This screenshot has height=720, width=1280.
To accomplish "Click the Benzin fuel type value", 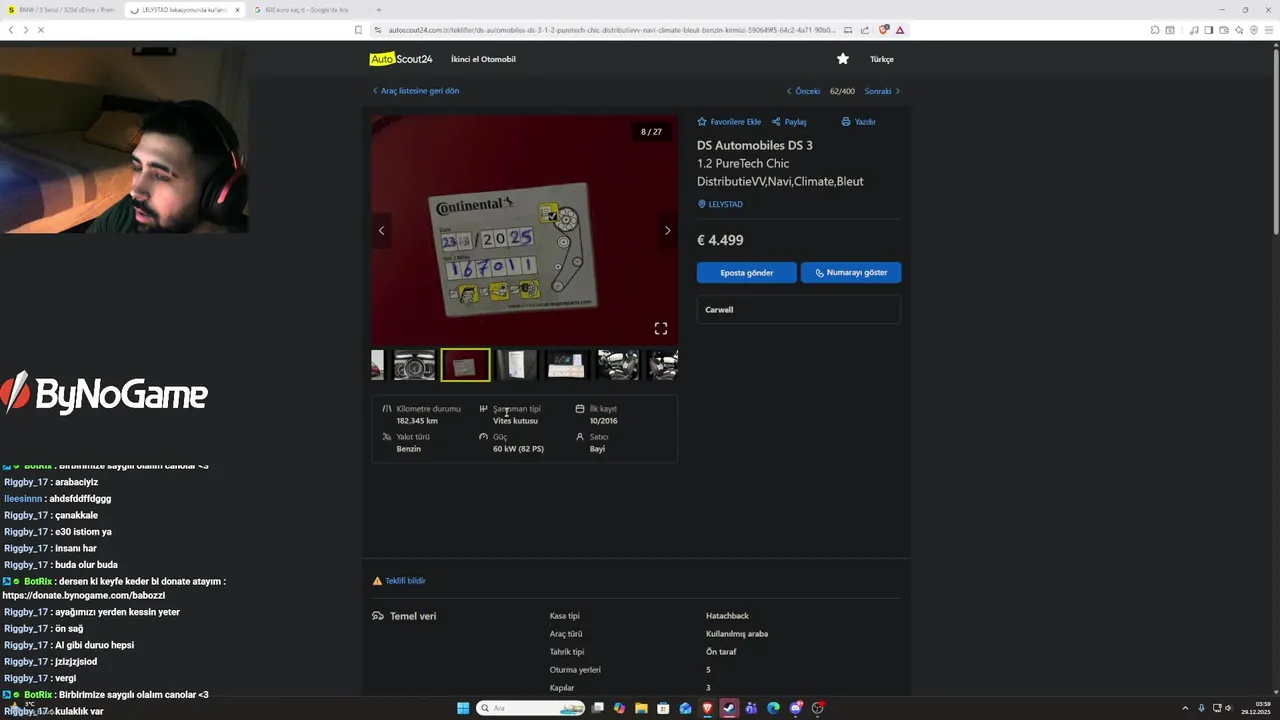I will 408,449.
